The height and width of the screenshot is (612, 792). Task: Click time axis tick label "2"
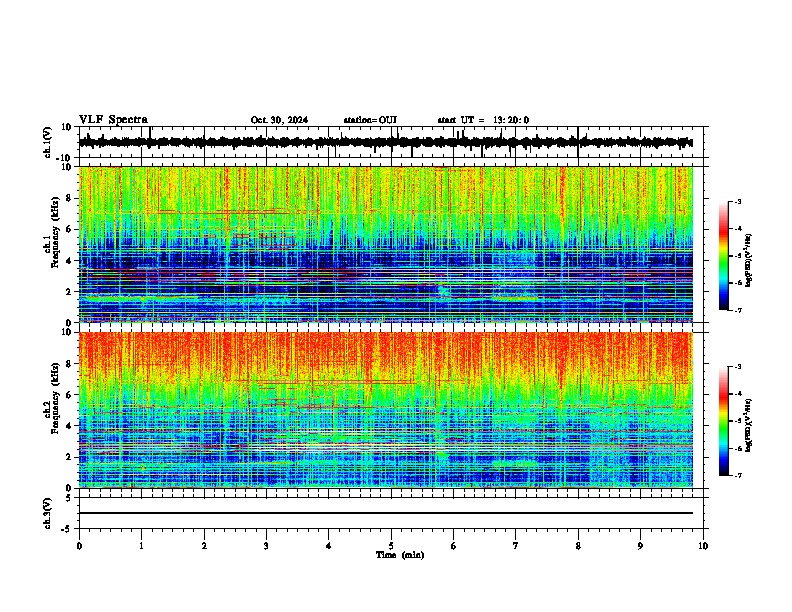[x=204, y=546]
